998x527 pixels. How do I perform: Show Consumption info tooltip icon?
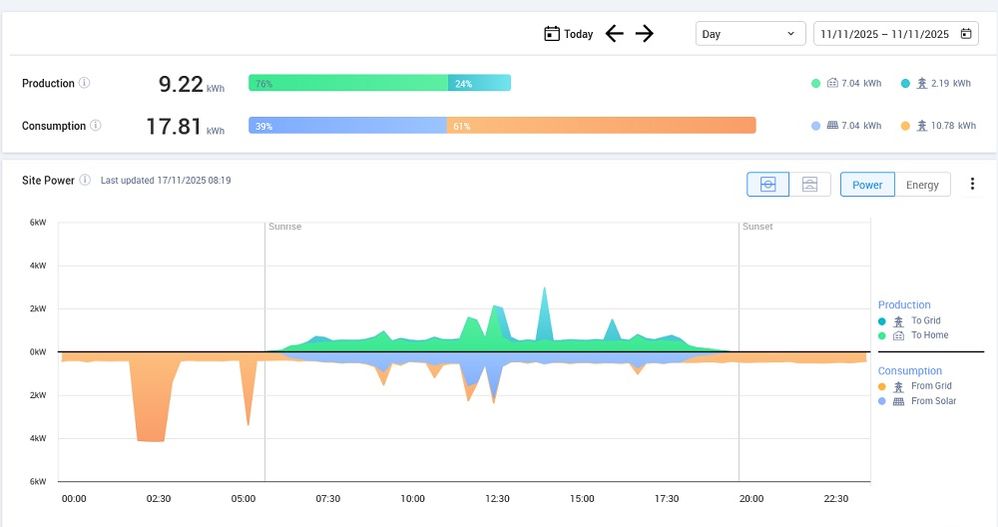95,125
